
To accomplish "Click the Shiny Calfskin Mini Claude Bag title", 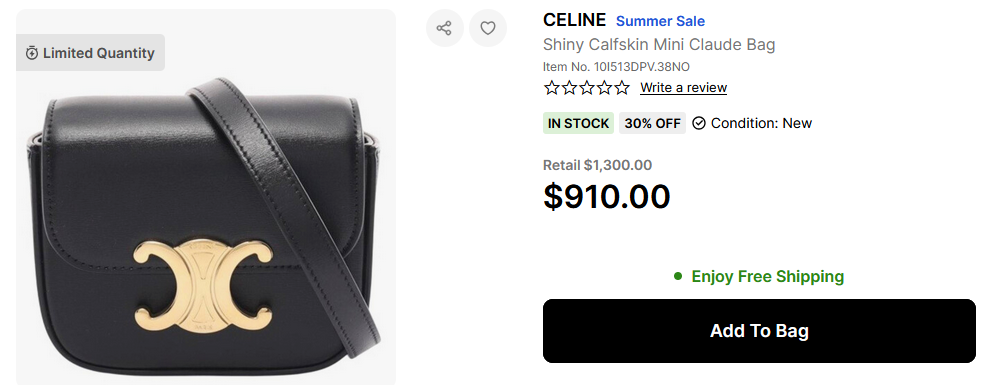I will pyautogui.click(x=659, y=45).
